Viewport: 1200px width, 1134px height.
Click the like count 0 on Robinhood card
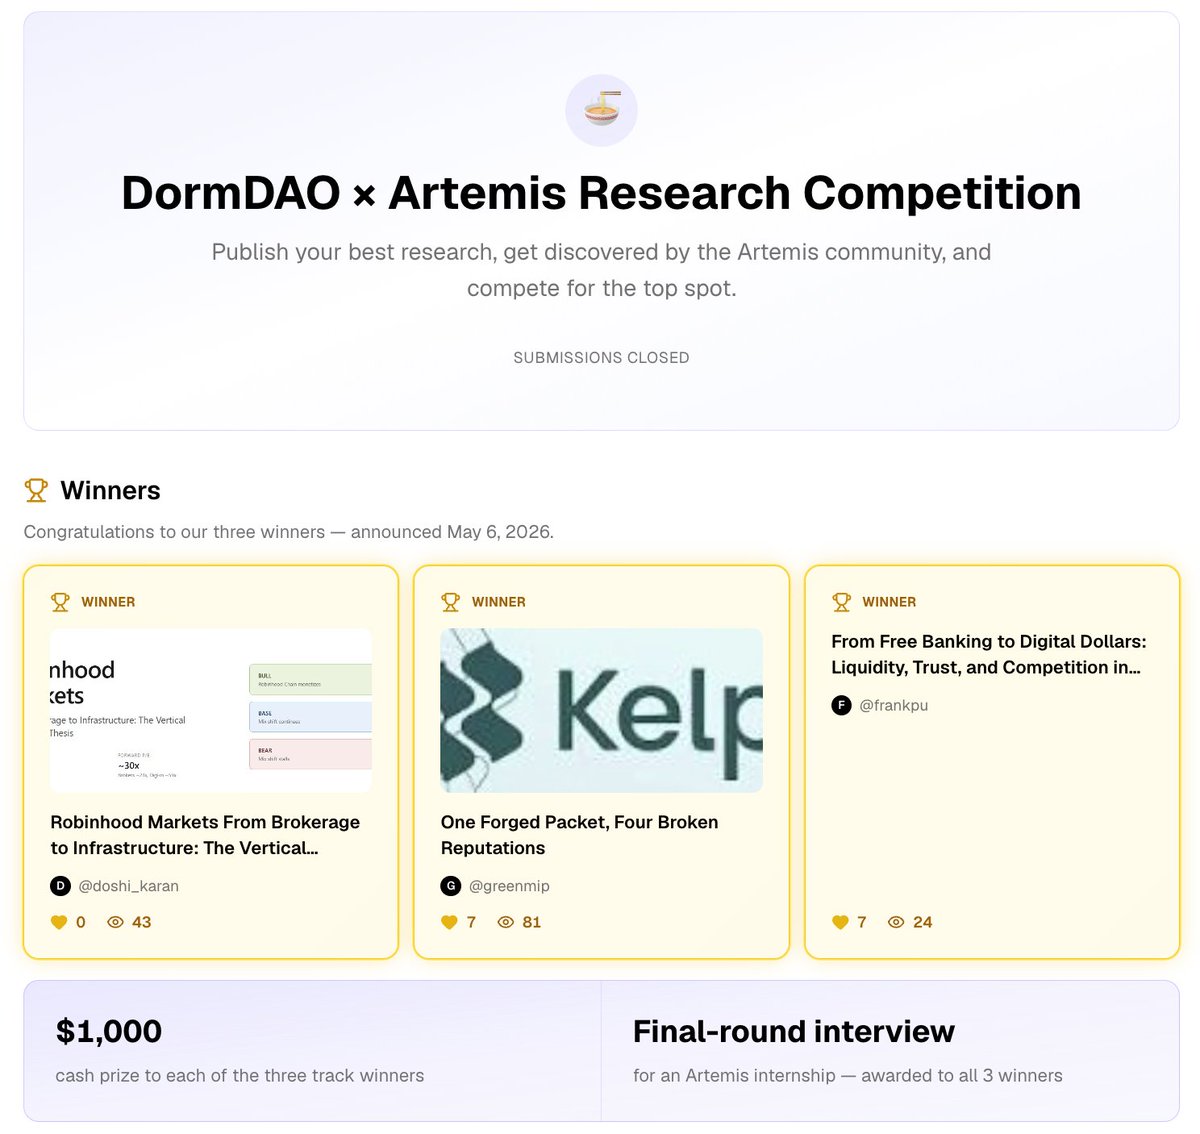[x=81, y=922]
